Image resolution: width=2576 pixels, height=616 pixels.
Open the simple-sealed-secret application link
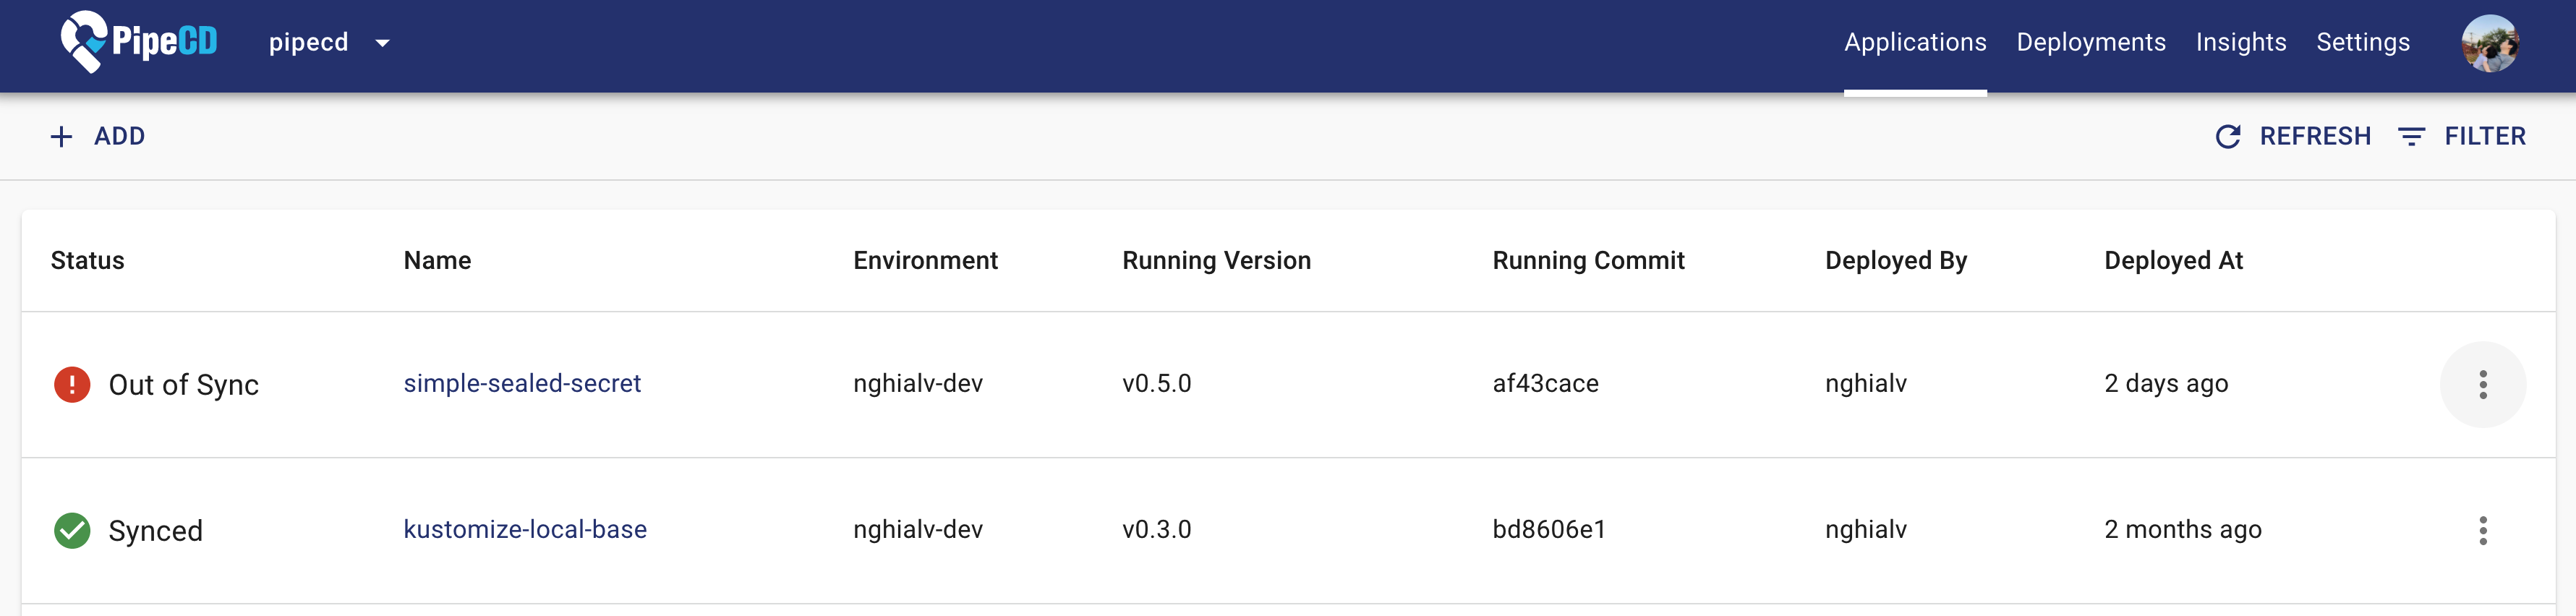pos(521,384)
